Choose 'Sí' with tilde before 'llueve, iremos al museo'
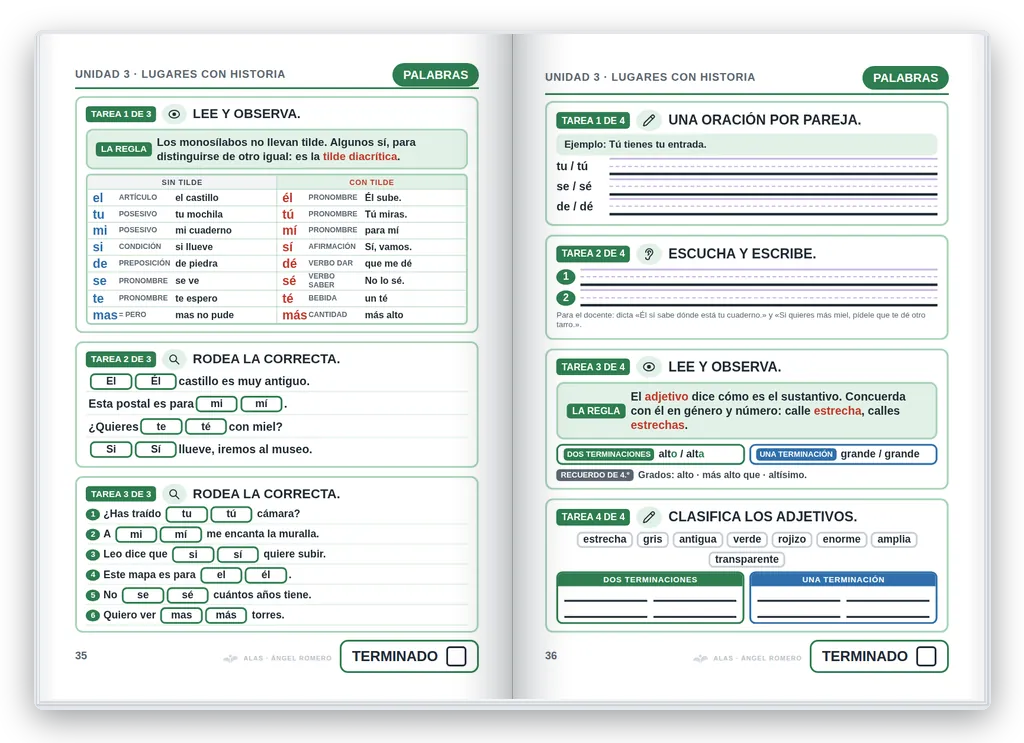The image size is (1024, 743). pos(155,449)
